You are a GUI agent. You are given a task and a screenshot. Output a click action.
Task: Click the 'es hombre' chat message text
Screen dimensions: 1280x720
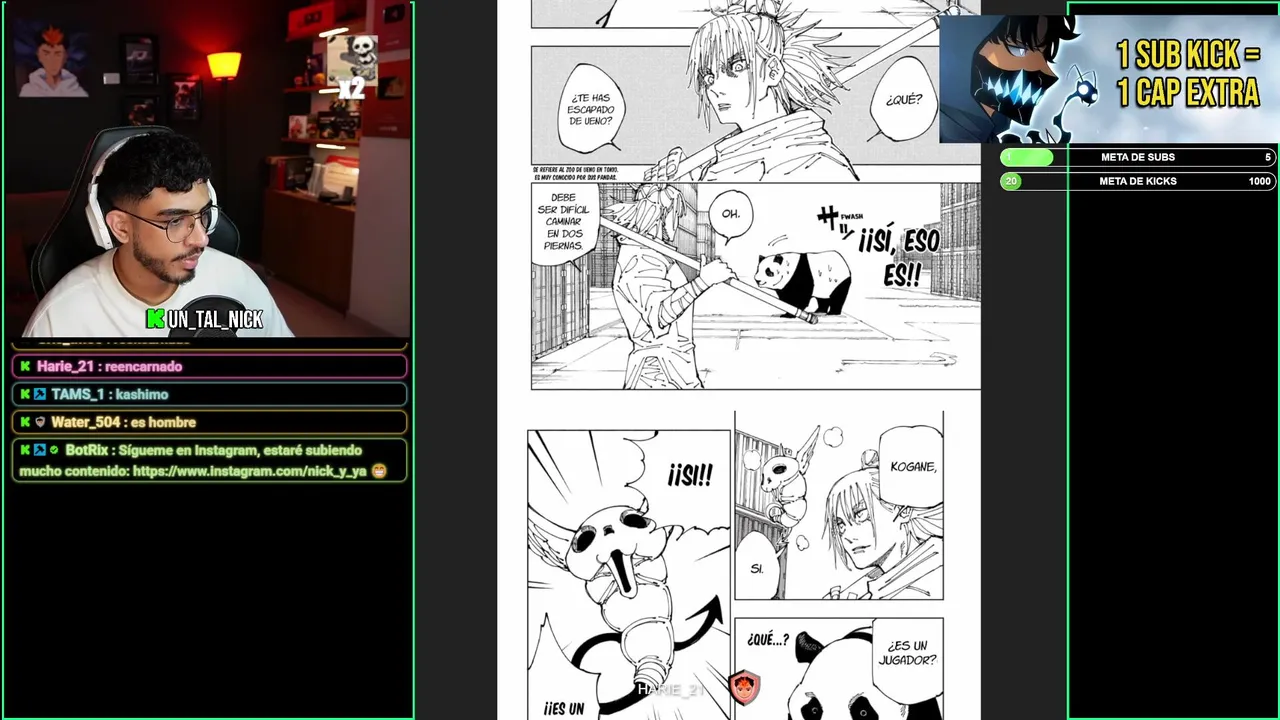coord(163,422)
